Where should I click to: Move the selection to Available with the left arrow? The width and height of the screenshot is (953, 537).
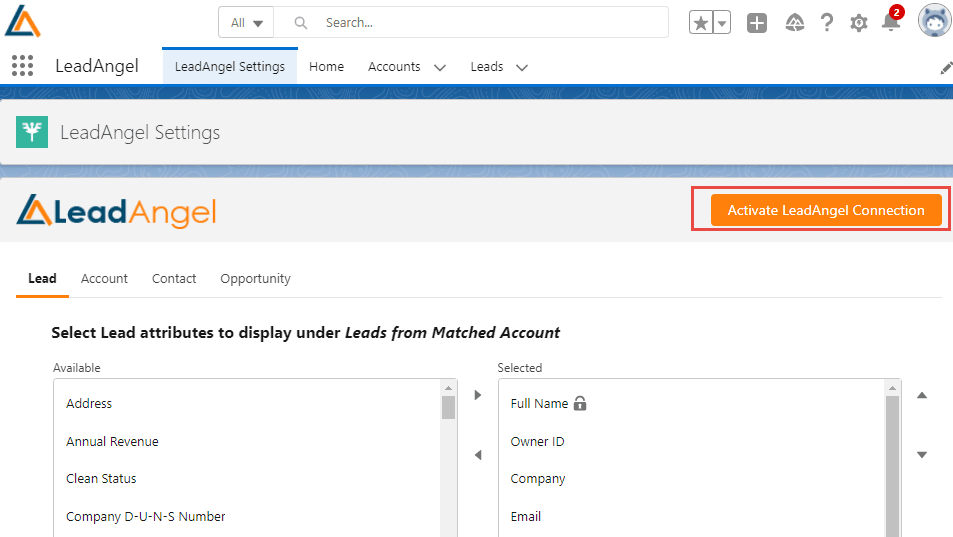pos(478,454)
